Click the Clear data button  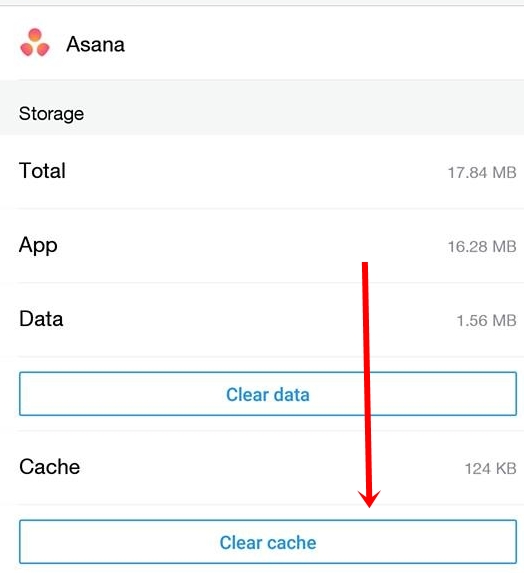[268, 394]
